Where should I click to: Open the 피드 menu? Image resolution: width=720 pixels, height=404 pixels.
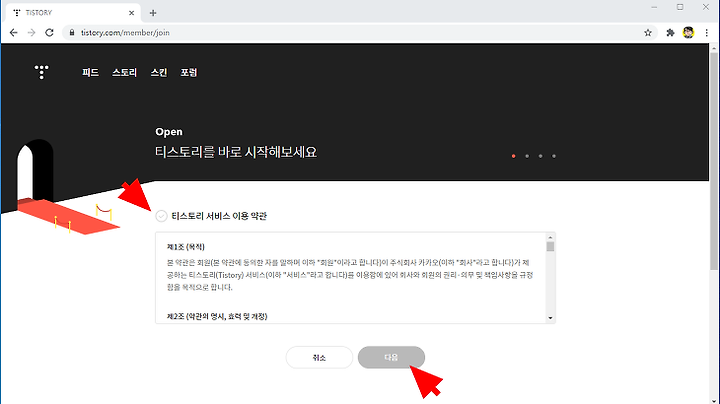pos(90,73)
